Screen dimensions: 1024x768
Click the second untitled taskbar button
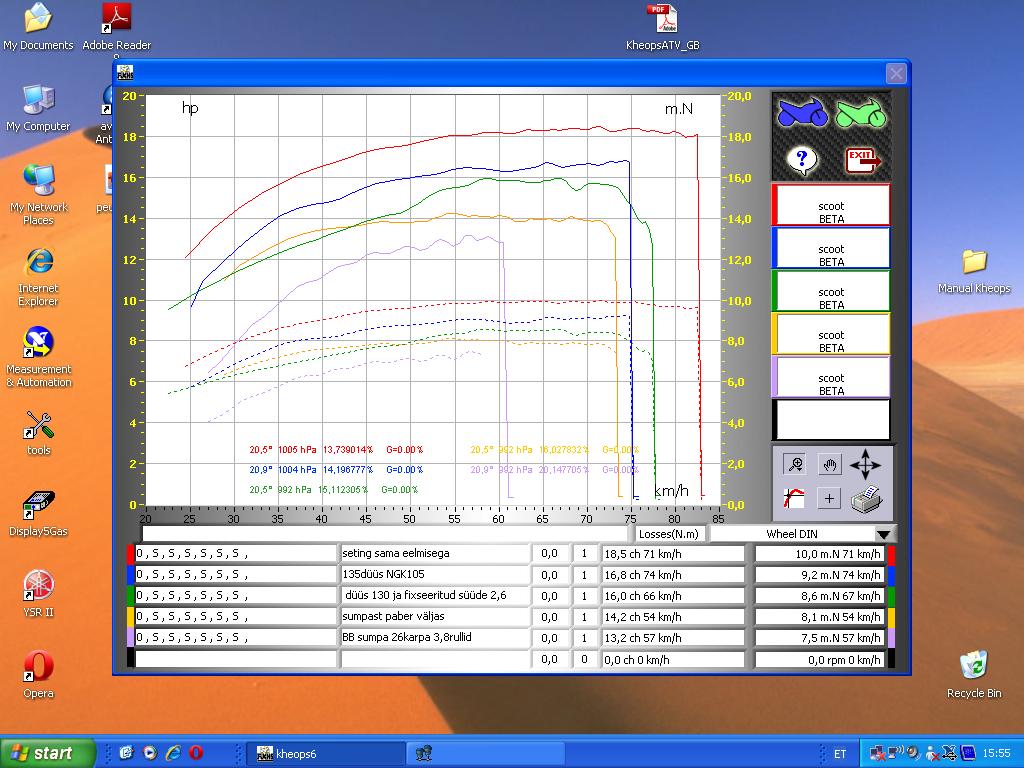(x=485, y=754)
